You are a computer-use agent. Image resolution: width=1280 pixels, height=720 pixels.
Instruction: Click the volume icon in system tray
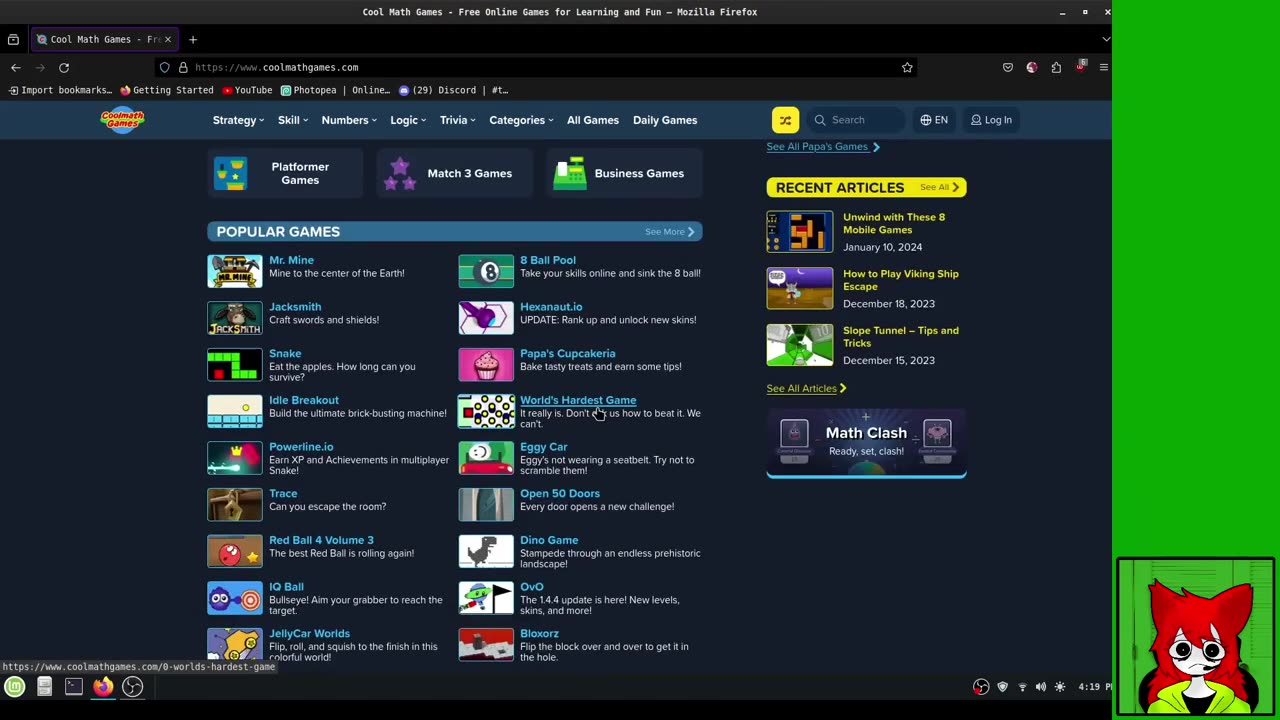click(x=1041, y=687)
